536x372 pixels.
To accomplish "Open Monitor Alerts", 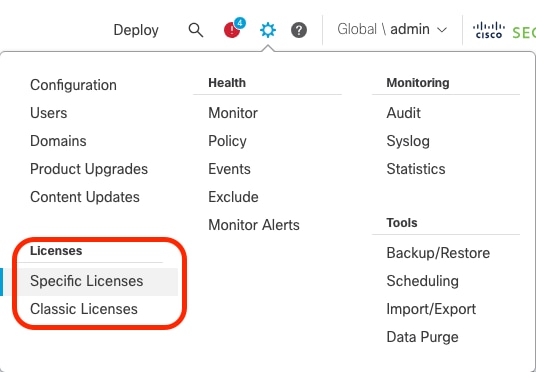I will click(x=254, y=225).
